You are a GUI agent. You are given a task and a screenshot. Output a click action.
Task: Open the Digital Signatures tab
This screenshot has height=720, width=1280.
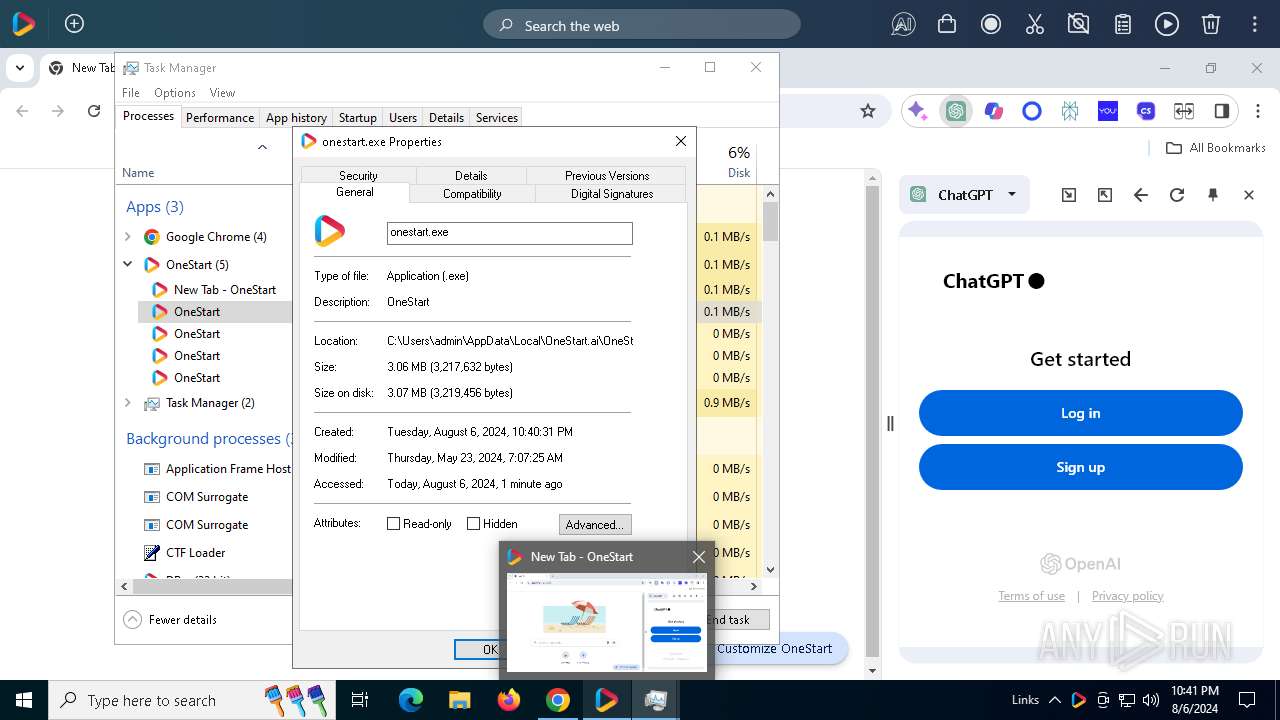[x=612, y=194]
